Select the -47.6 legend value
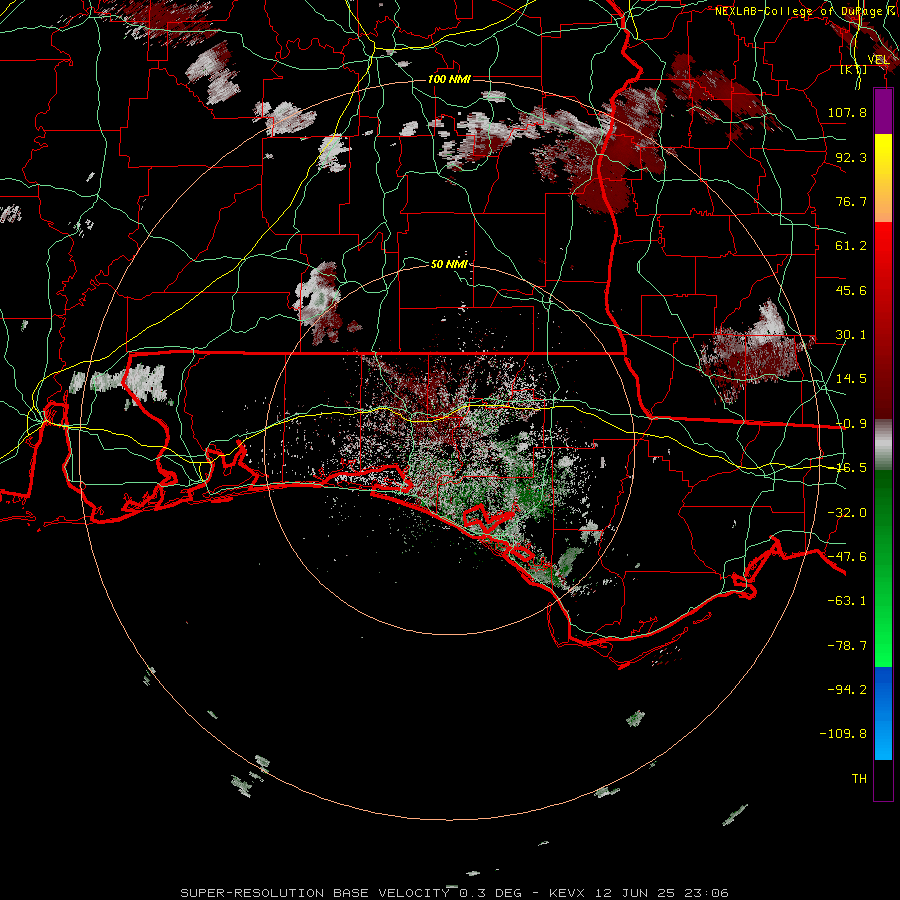 tap(847, 557)
